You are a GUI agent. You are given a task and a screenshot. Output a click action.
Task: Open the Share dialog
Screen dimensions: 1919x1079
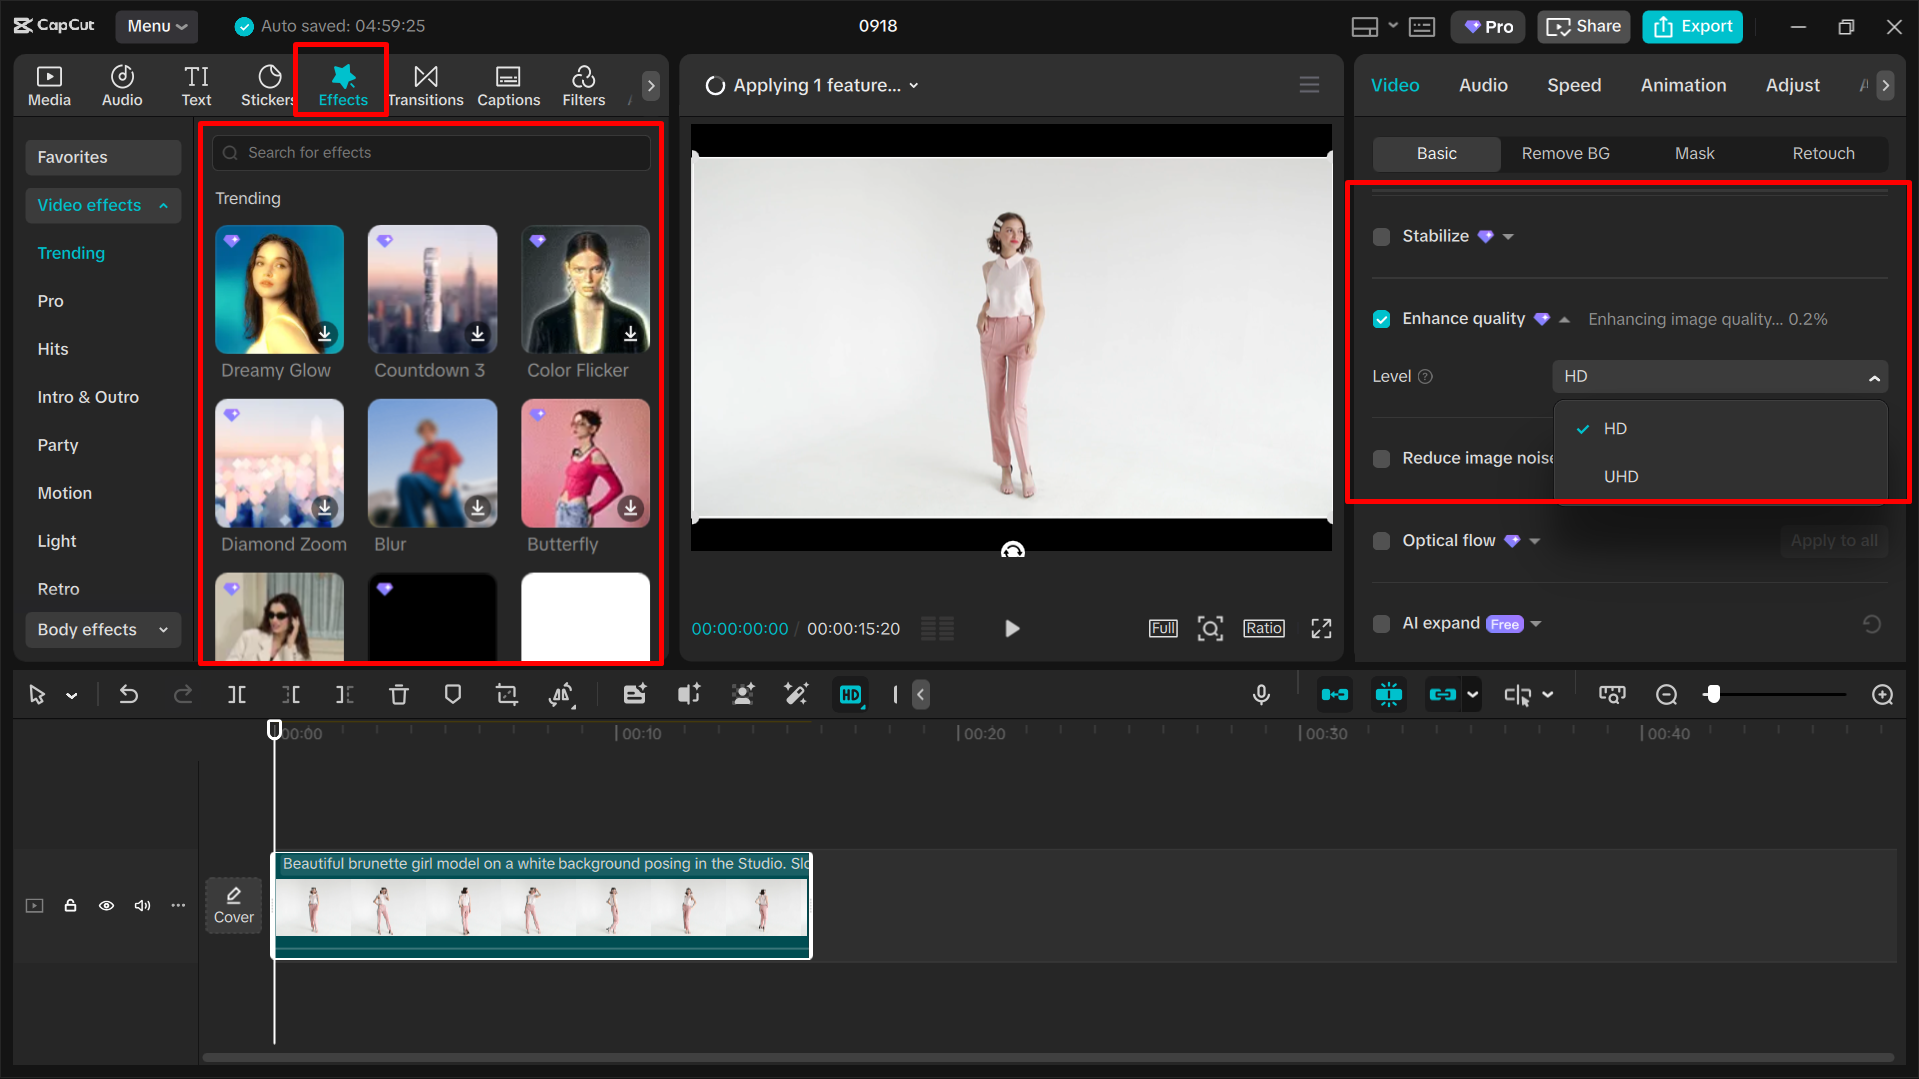click(x=1583, y=26)
